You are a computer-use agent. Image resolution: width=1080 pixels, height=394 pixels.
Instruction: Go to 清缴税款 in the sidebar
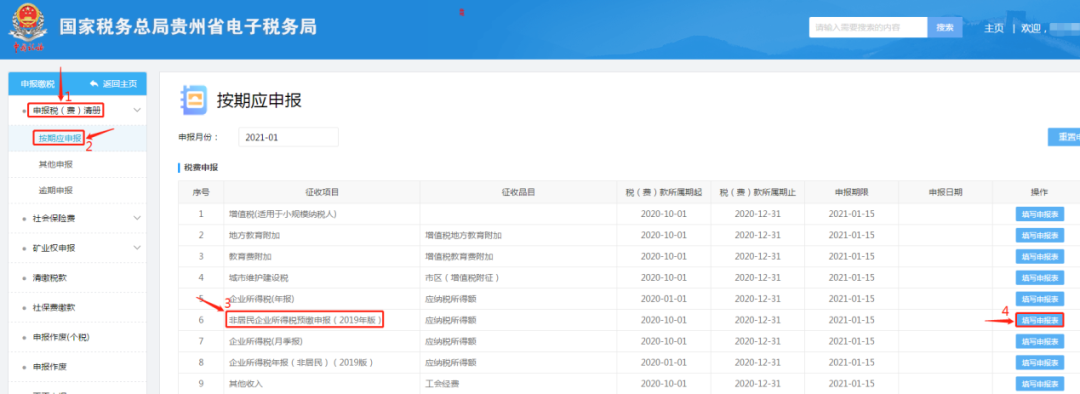click(x=50, y=278)
